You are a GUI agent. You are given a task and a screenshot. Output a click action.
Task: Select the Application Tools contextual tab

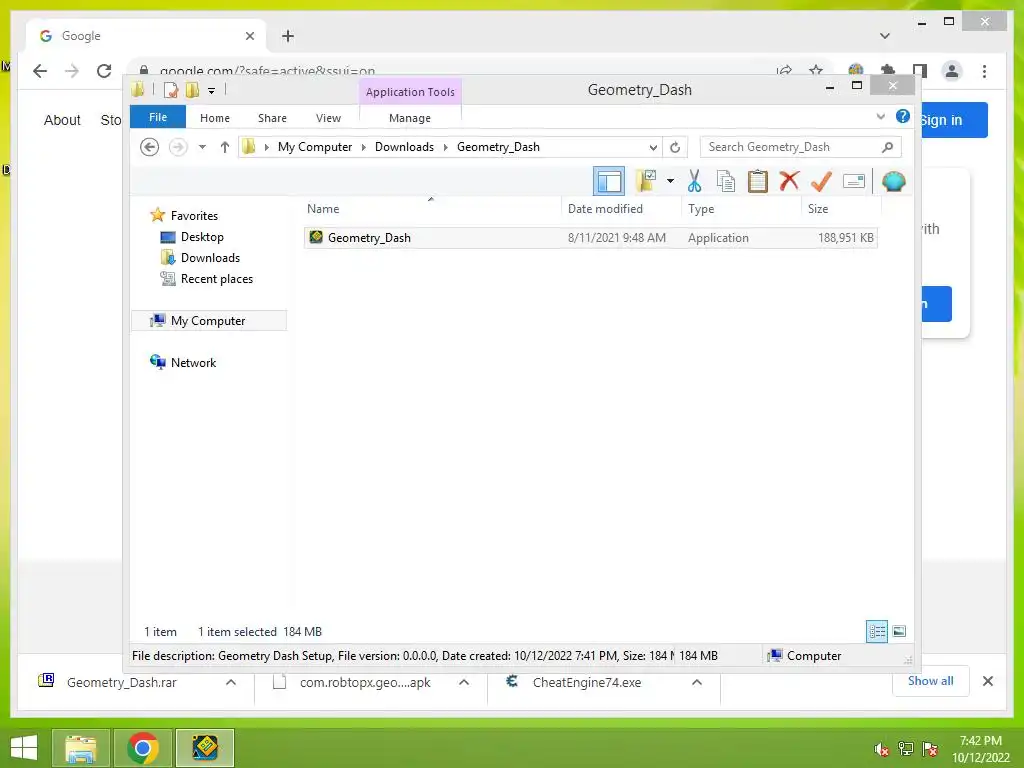(x=410, y=92)
